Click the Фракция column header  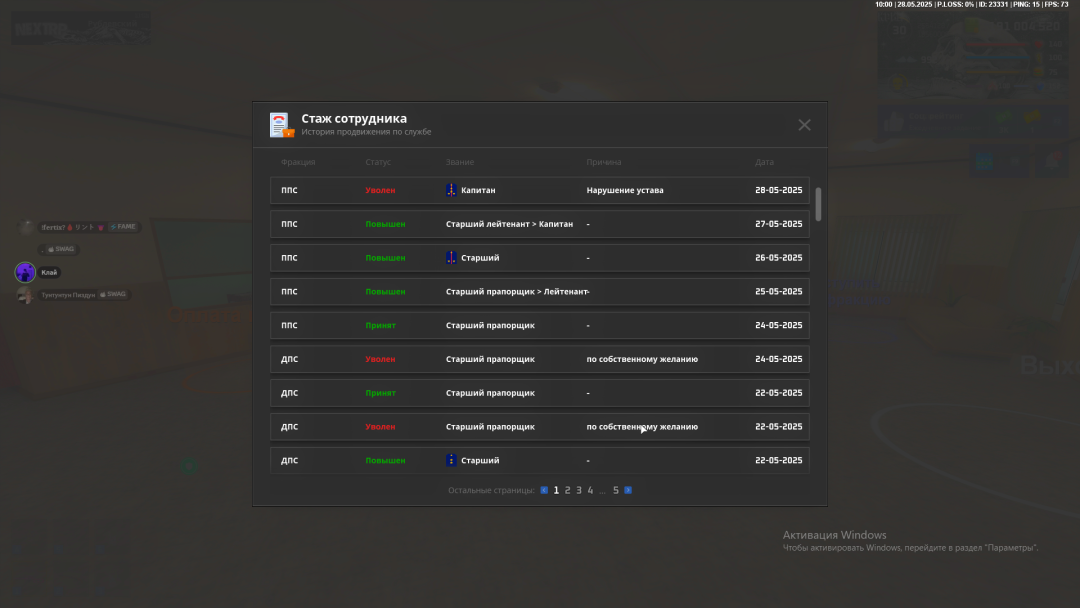tap(298, 162)
